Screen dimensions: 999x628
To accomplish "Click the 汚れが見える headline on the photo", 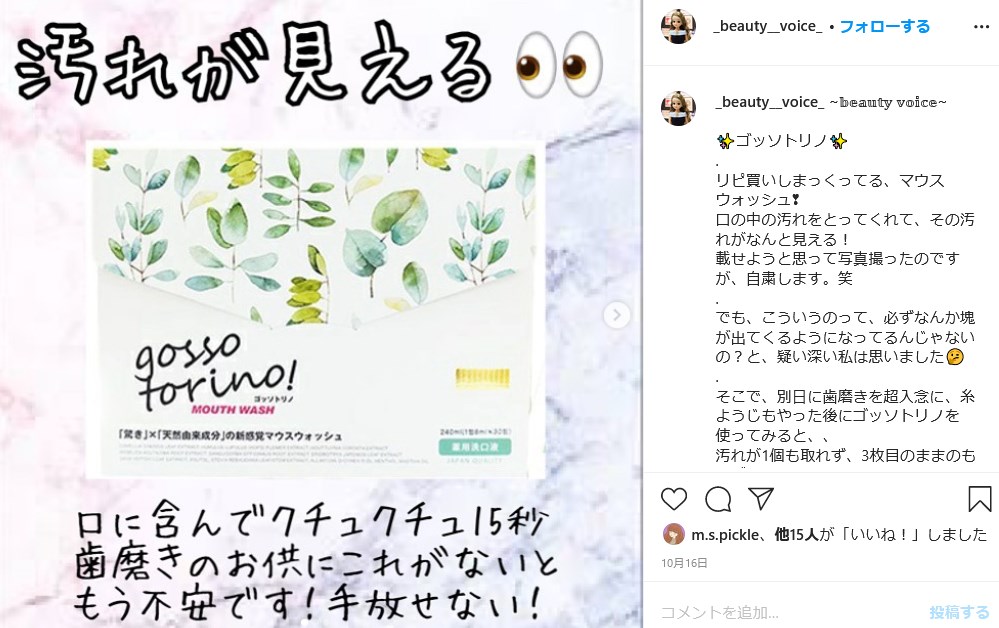I will click(253, 64).
